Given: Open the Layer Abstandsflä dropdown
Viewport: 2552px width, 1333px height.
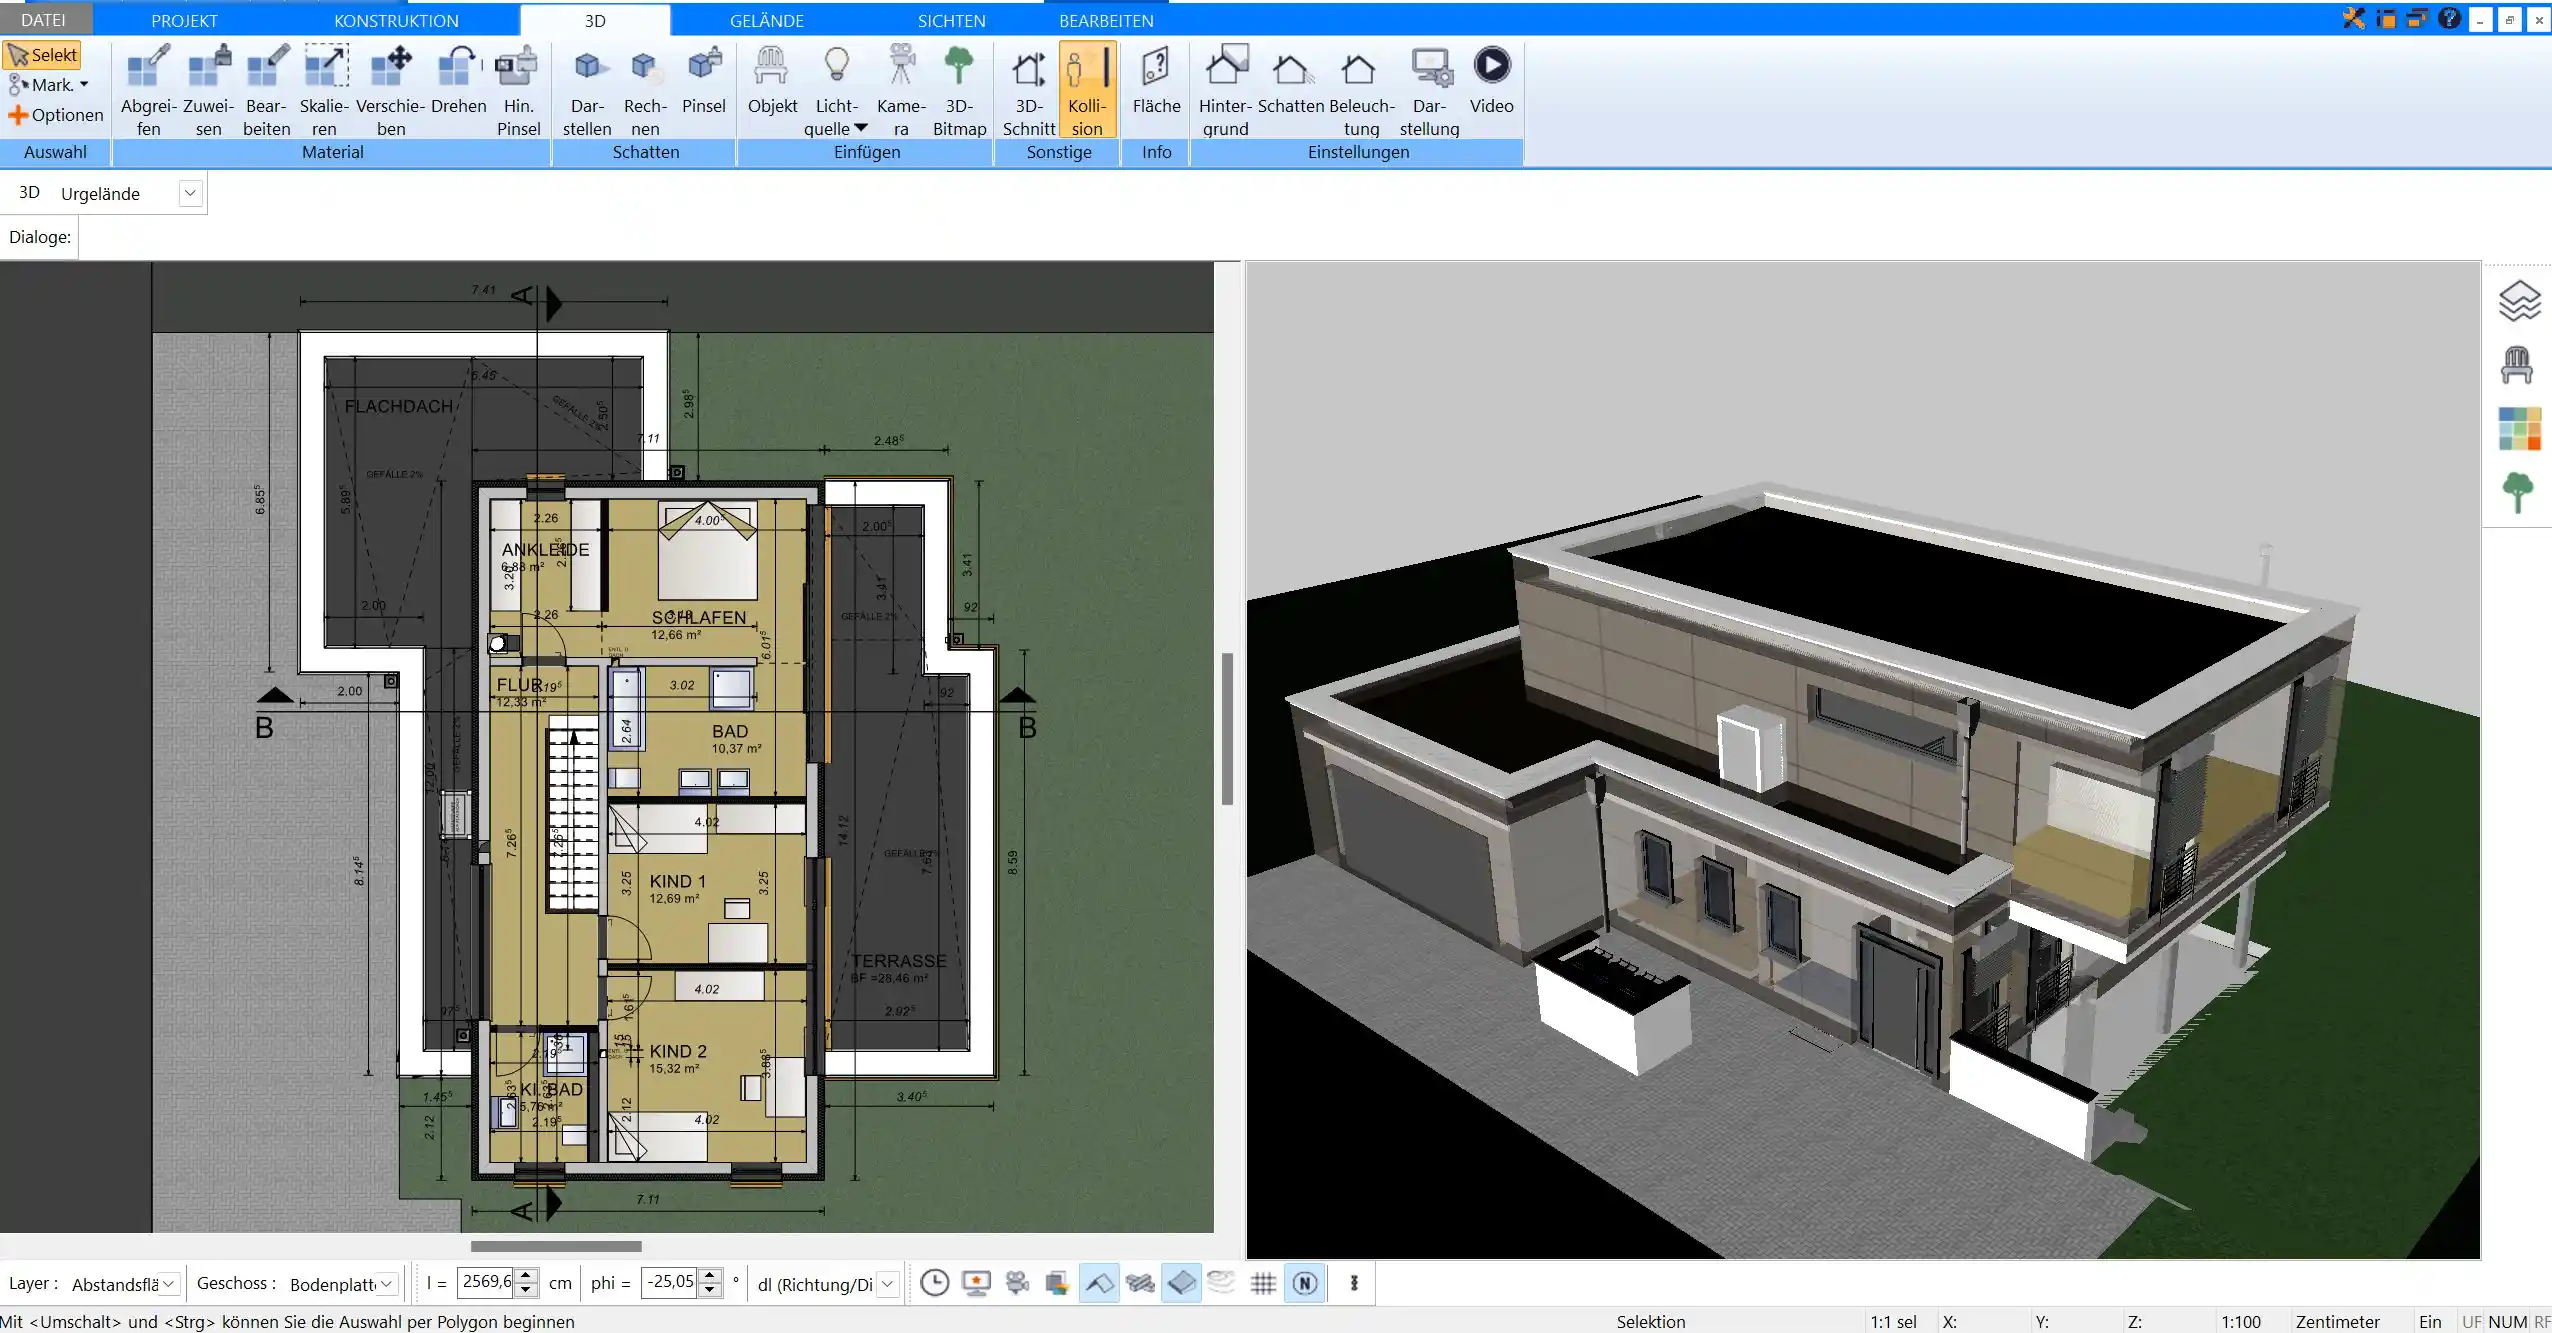Looking at the screenshot, I should (x=169, y=1284).
